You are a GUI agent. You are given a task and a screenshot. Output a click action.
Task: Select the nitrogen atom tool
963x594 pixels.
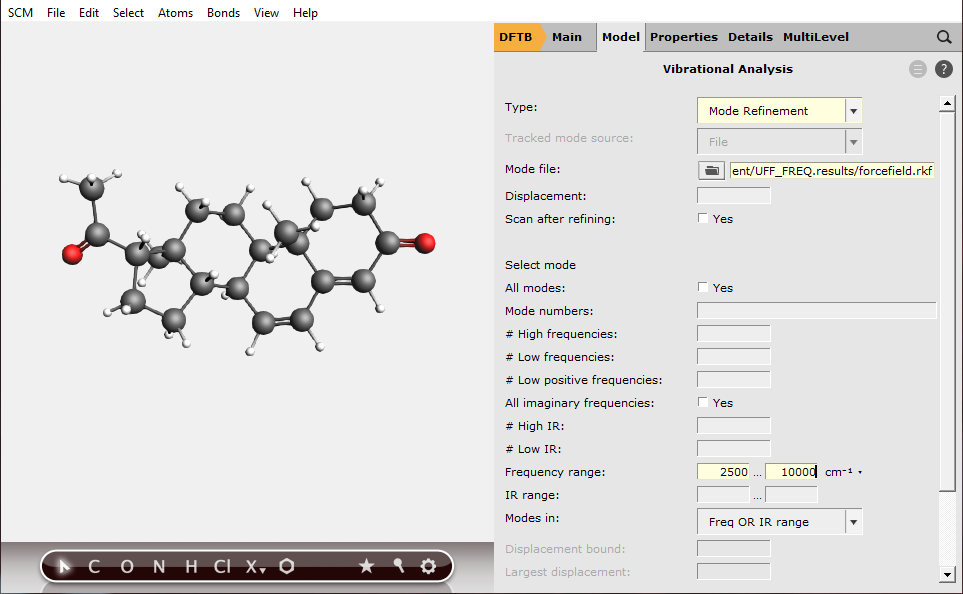click(158, 566)
